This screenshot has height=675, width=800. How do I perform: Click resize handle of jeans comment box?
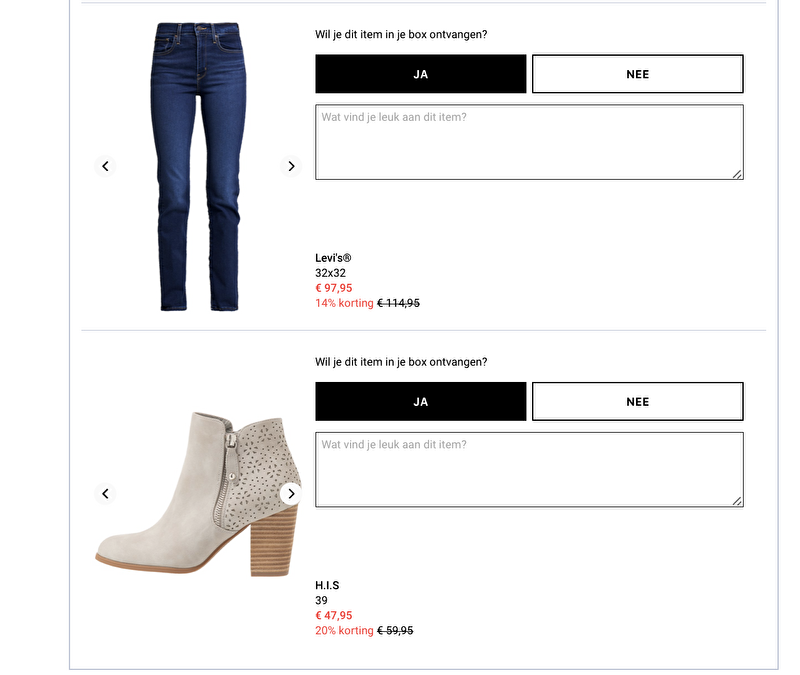pyautogui.click(x=737, y=174)
